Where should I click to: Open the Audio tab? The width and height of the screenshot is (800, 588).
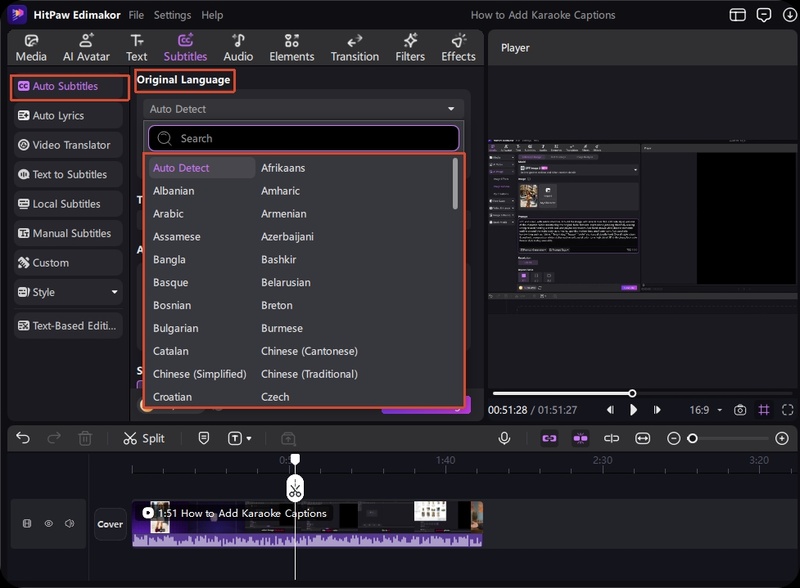coord(238,47)
